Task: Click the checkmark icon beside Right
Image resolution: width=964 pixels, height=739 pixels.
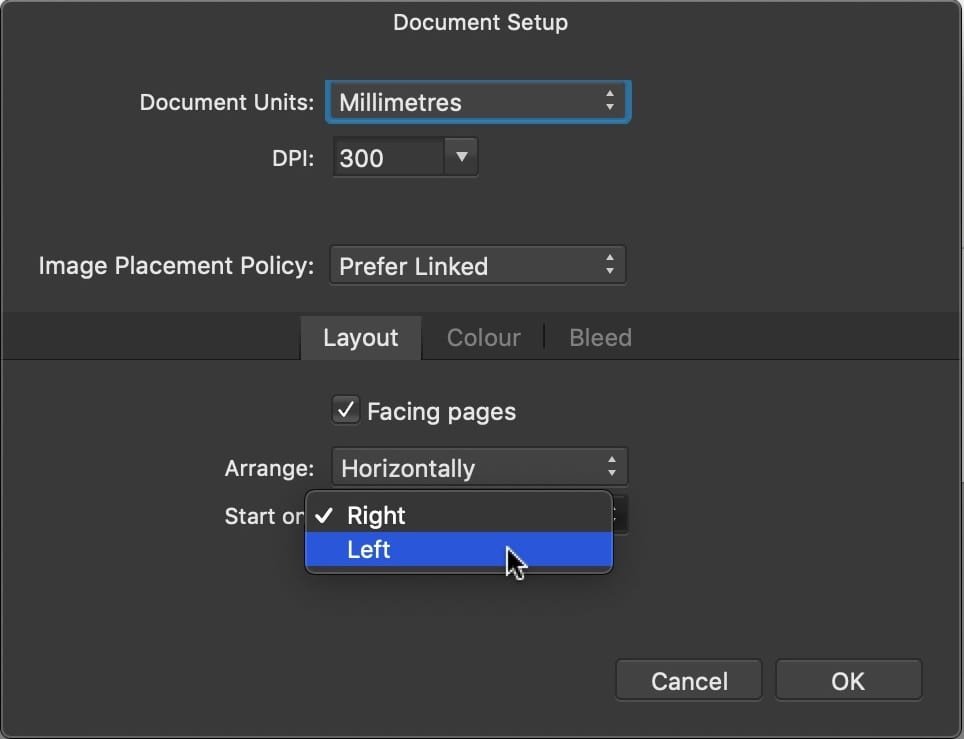Action: tap(324, 514)
